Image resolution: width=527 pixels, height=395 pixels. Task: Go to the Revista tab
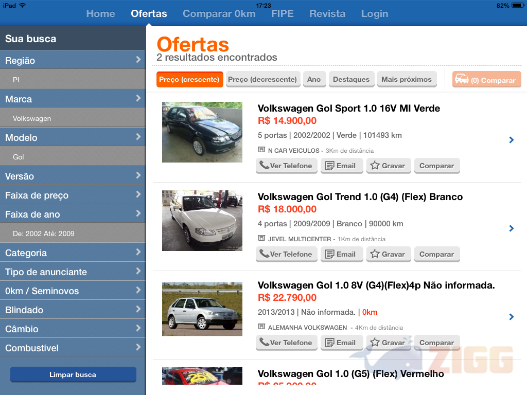(327, 14)
